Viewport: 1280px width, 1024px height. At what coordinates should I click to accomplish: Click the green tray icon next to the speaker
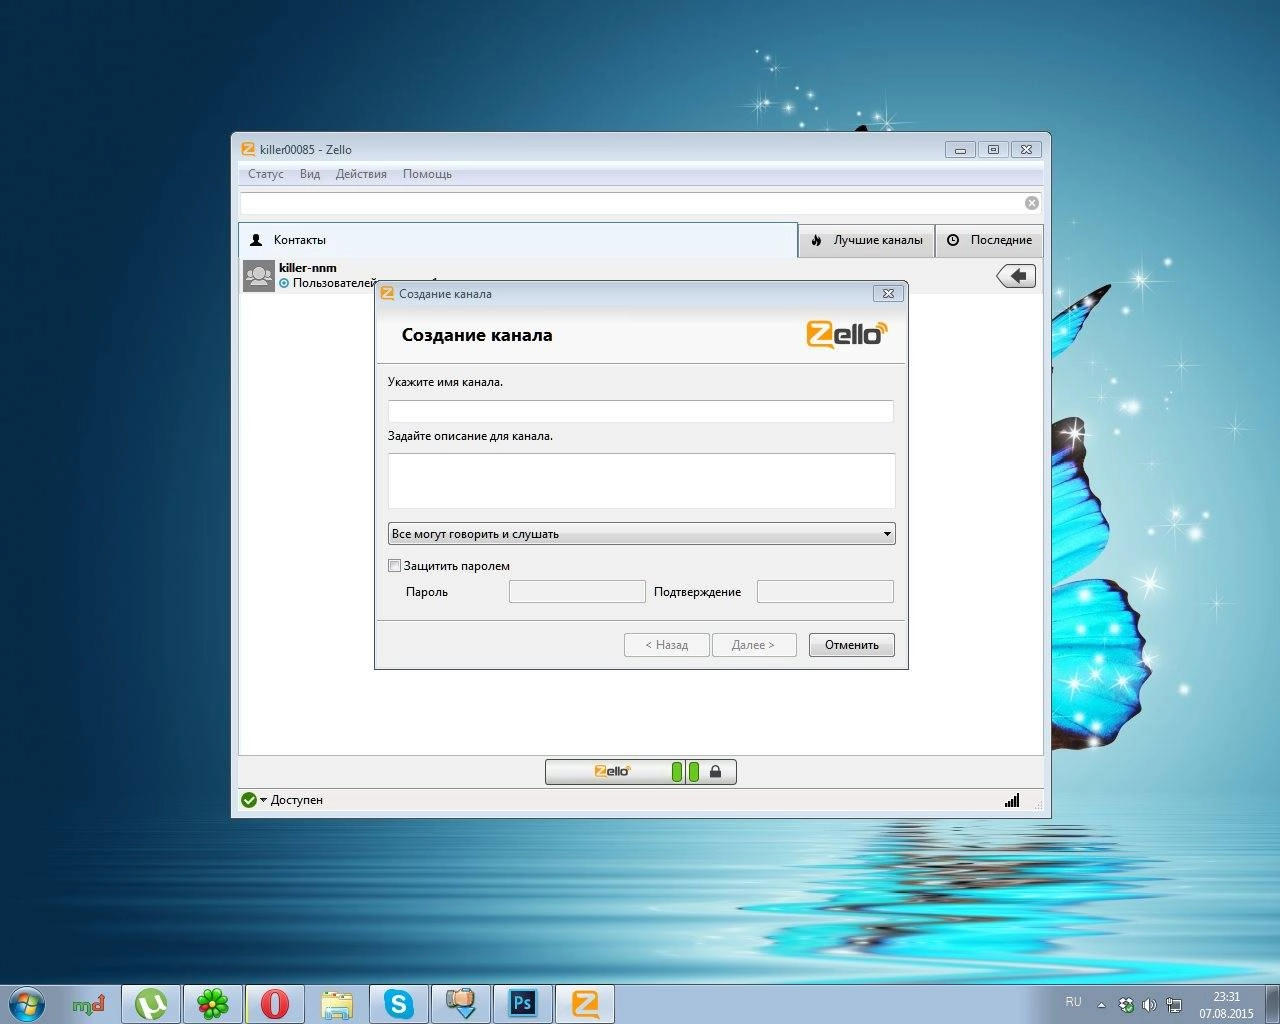click(x=1126, y=1005)
